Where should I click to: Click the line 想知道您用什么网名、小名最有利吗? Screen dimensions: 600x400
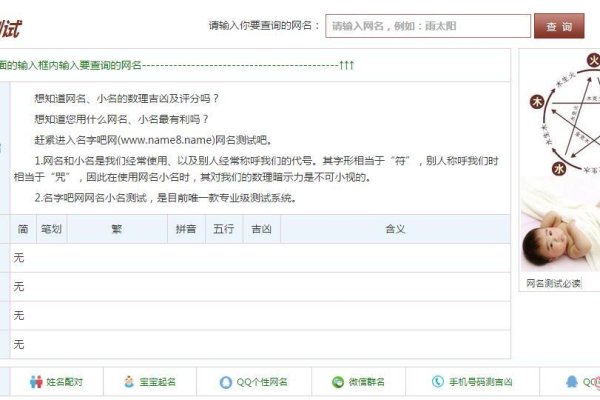(121, 119)
